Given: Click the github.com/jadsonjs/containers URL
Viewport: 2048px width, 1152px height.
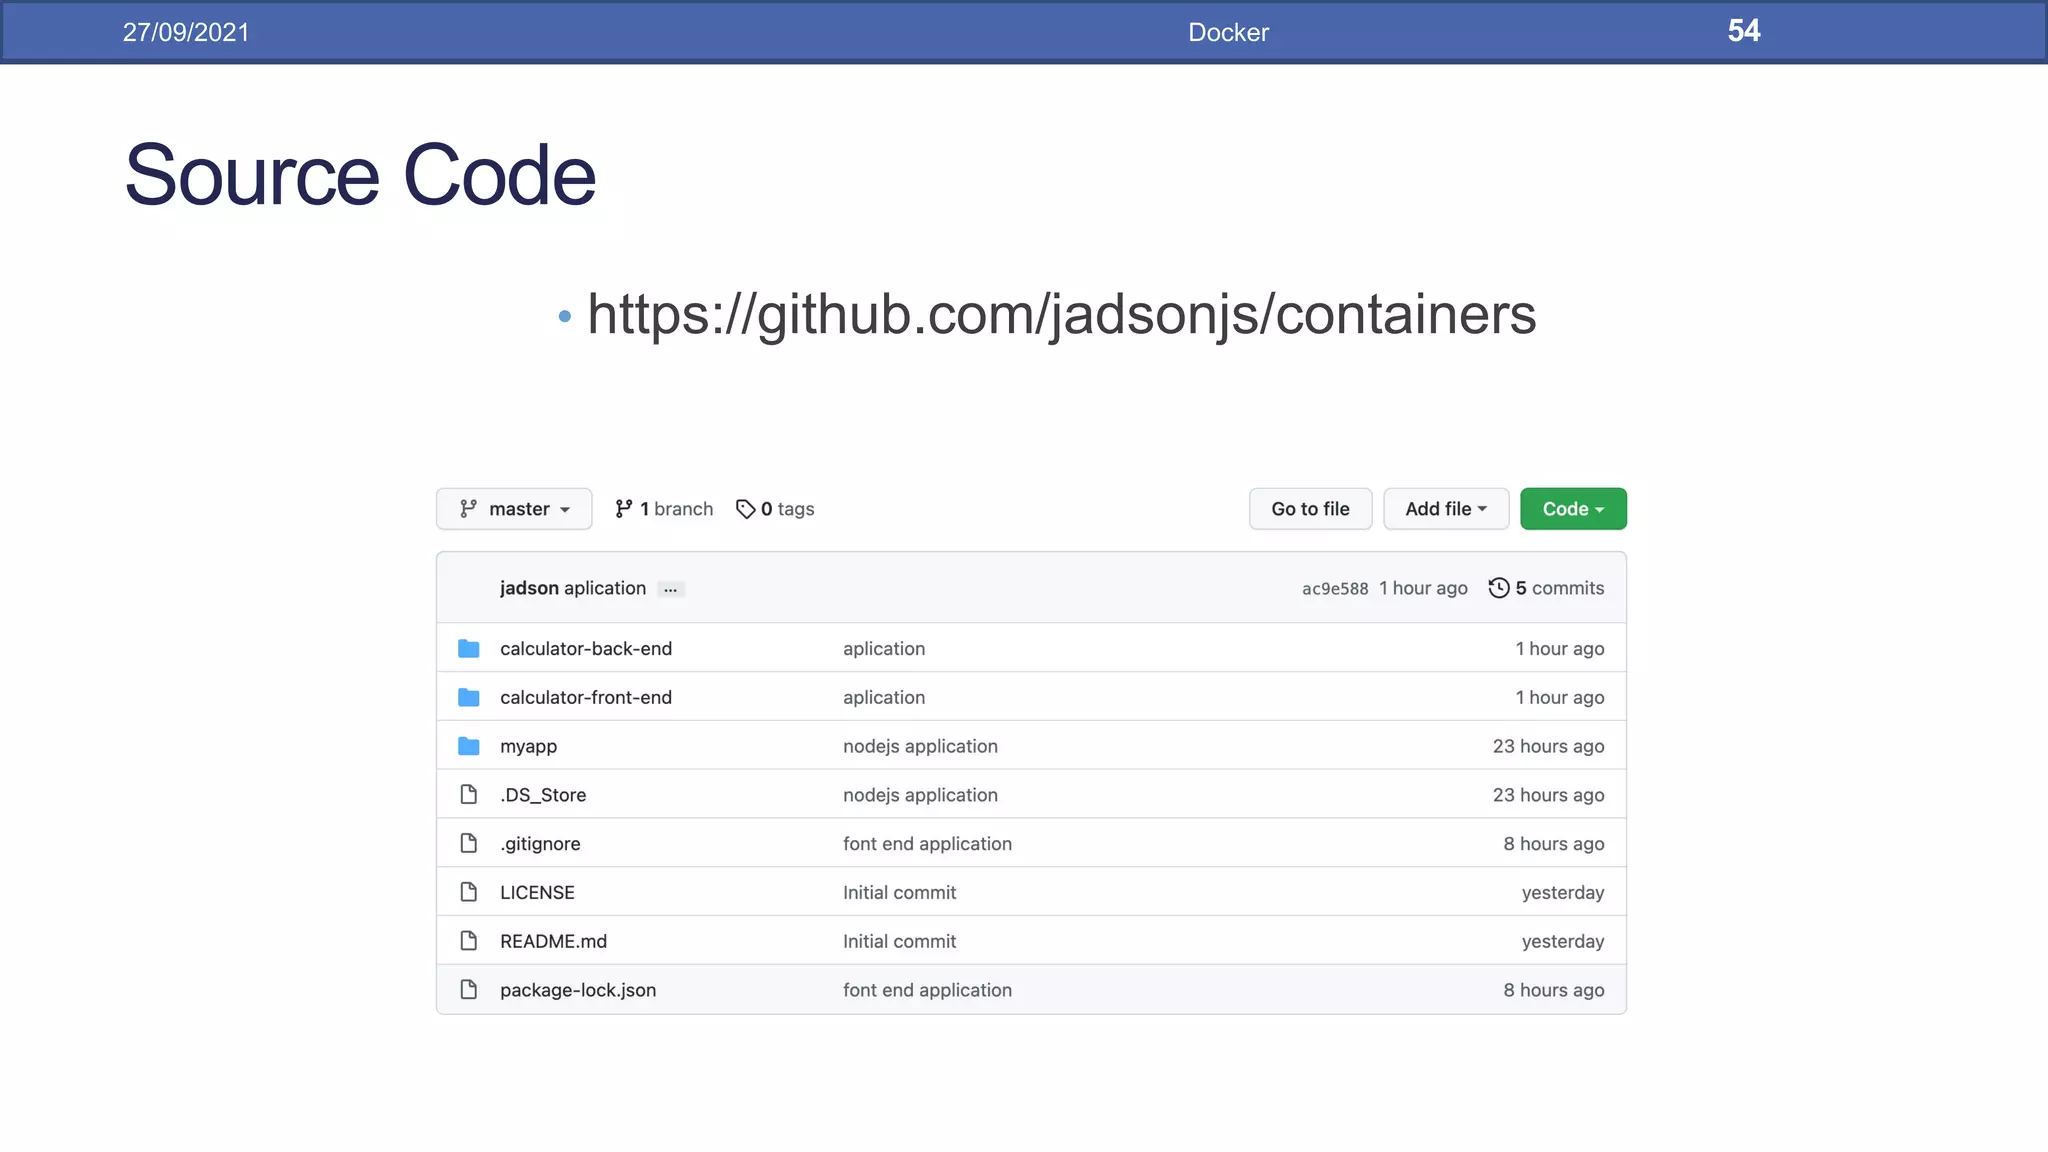Looking at the screenshot, I should coord(1061,314).
